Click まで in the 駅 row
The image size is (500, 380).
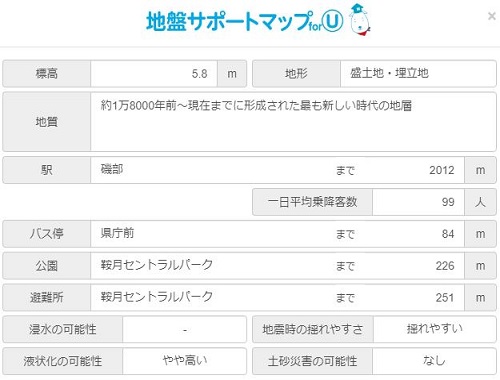click(x=345, y=171)
